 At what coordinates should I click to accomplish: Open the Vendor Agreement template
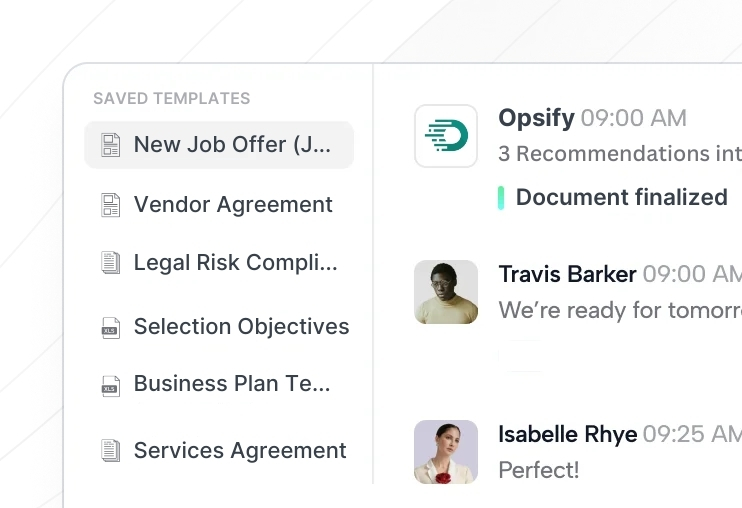233,205
